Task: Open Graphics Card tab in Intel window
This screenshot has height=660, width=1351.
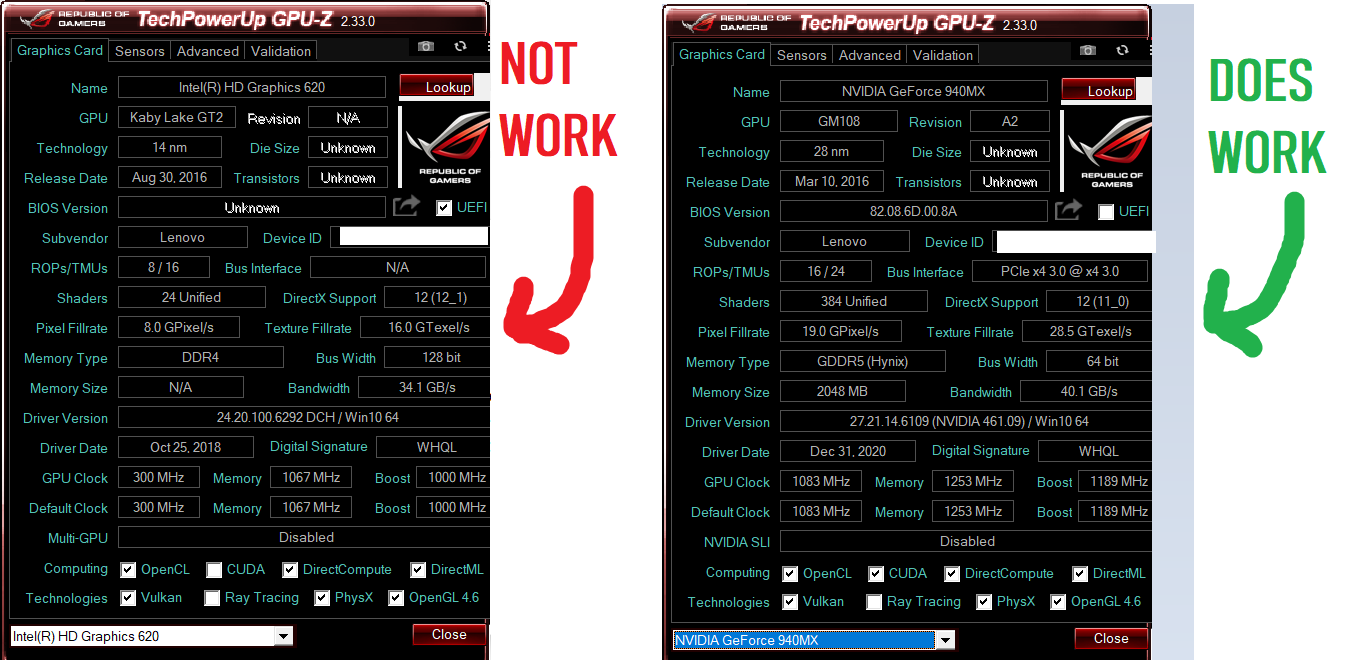Action: click(x=60, y=50)
